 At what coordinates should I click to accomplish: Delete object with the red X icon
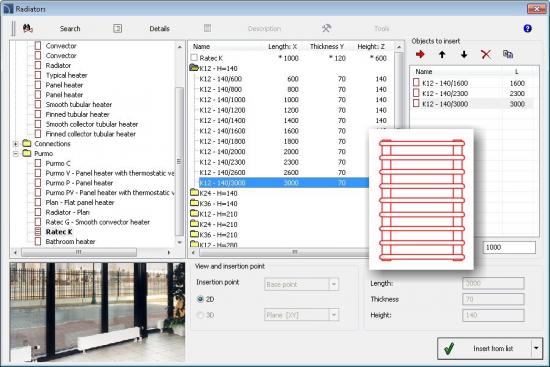(x=486, y=54)
